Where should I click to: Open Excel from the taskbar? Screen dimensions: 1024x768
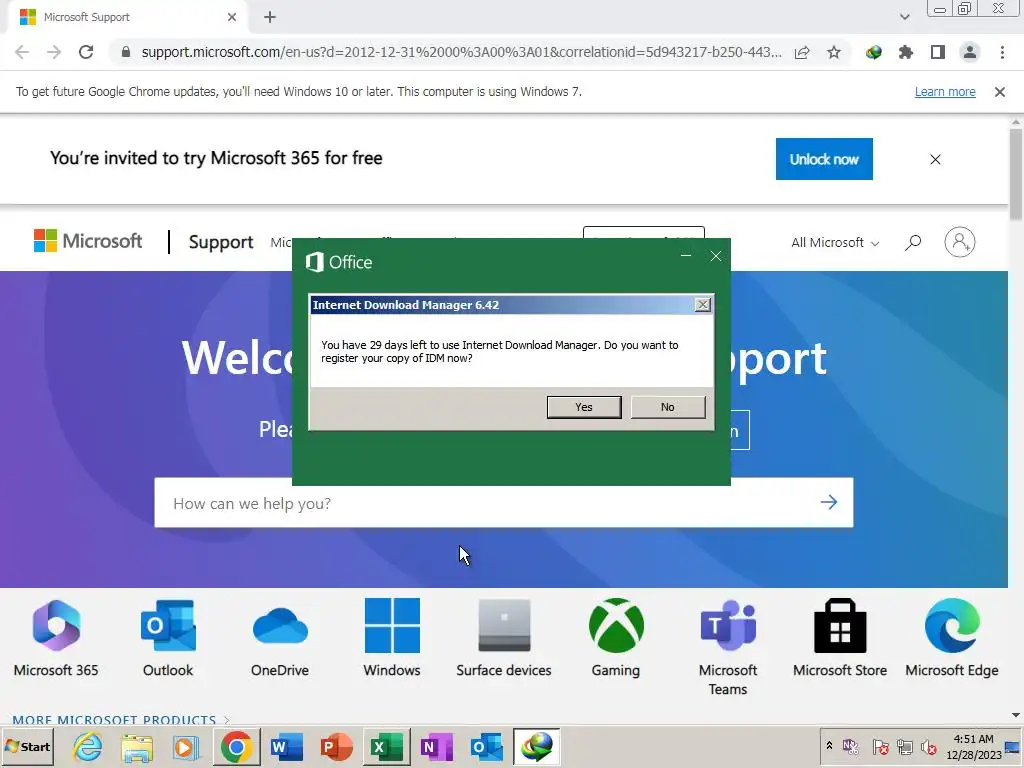pyautogui.click(x=387, y=746)
